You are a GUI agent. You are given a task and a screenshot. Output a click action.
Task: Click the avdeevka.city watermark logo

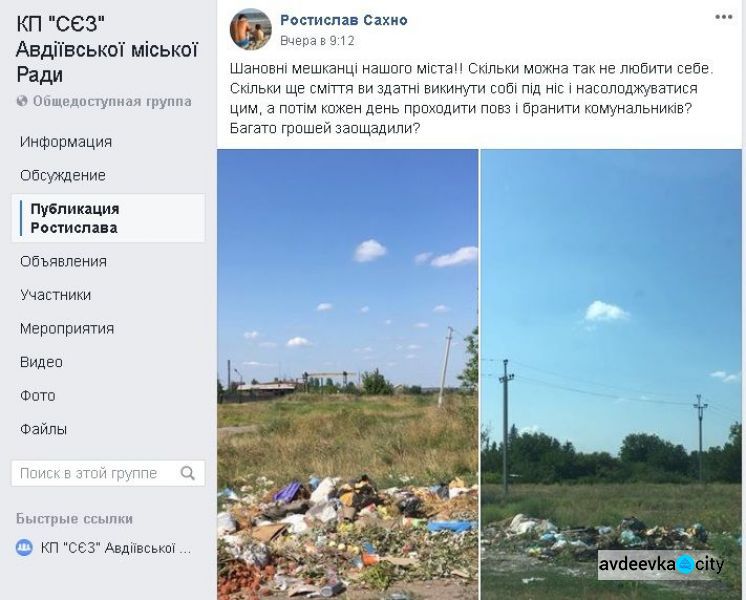pos(662,565)
